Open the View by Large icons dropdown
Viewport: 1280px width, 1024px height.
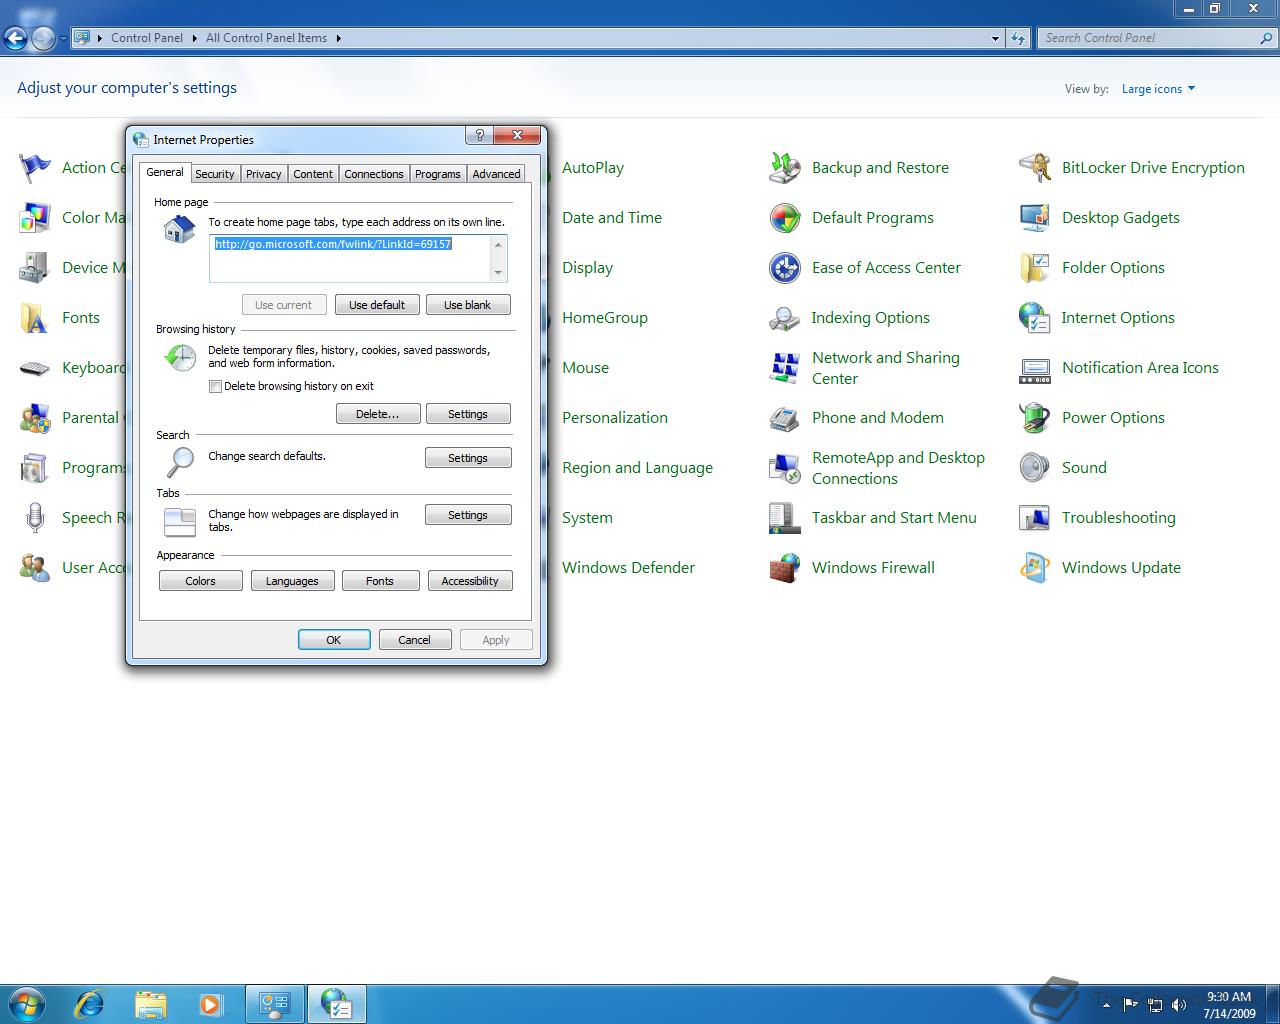click(x=1158, y=89)
